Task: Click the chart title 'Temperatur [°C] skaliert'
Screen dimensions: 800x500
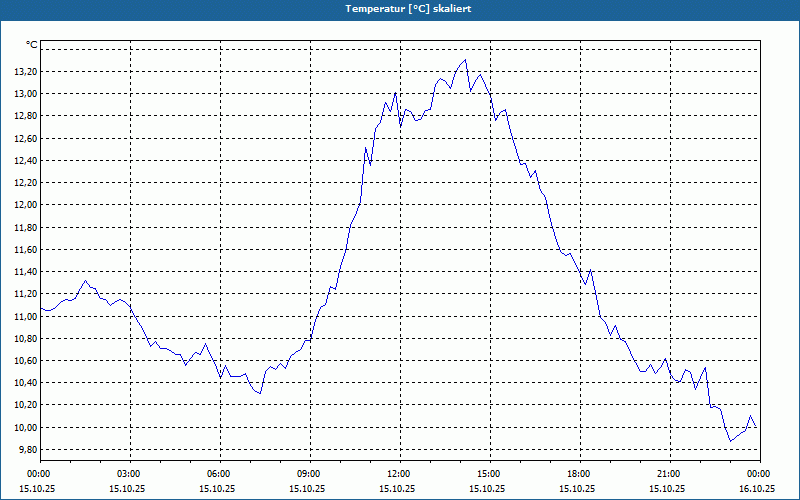Action: click(x=408, y=9)
